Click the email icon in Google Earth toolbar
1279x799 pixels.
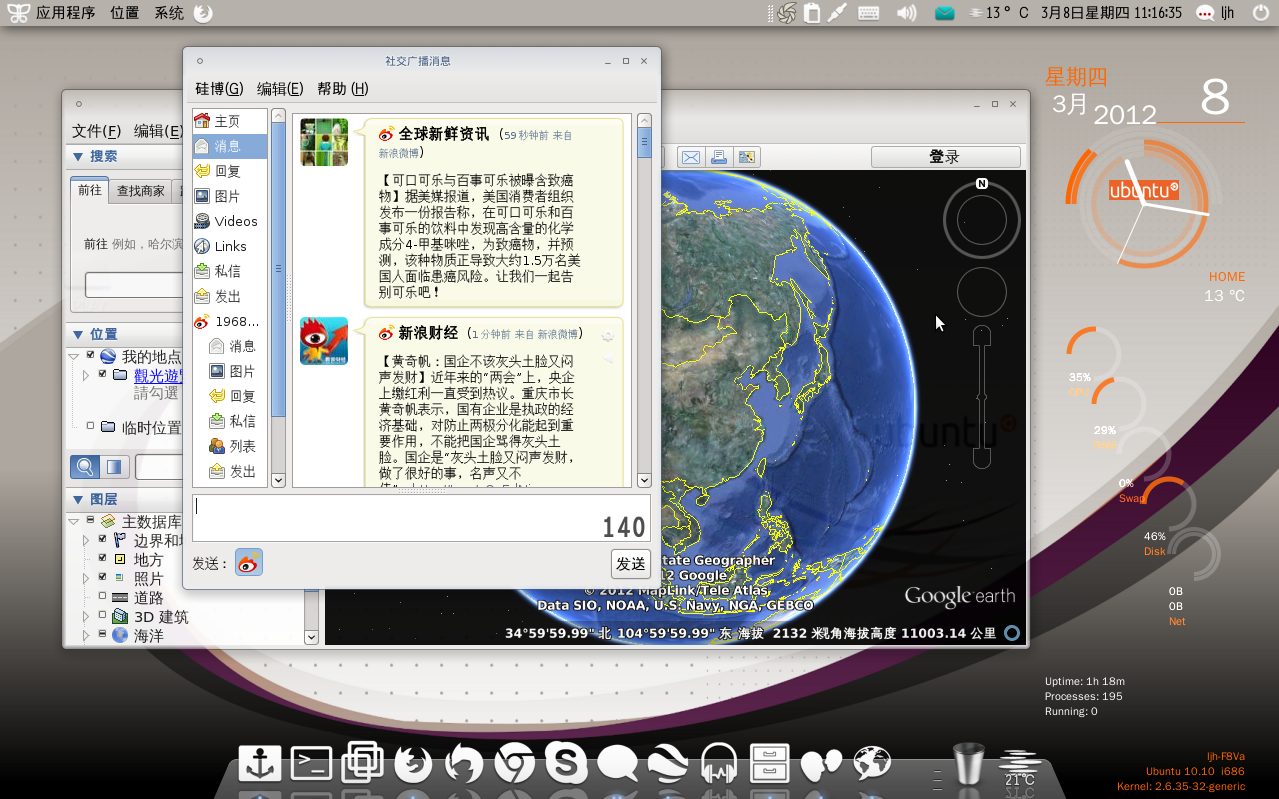(690, 157)
